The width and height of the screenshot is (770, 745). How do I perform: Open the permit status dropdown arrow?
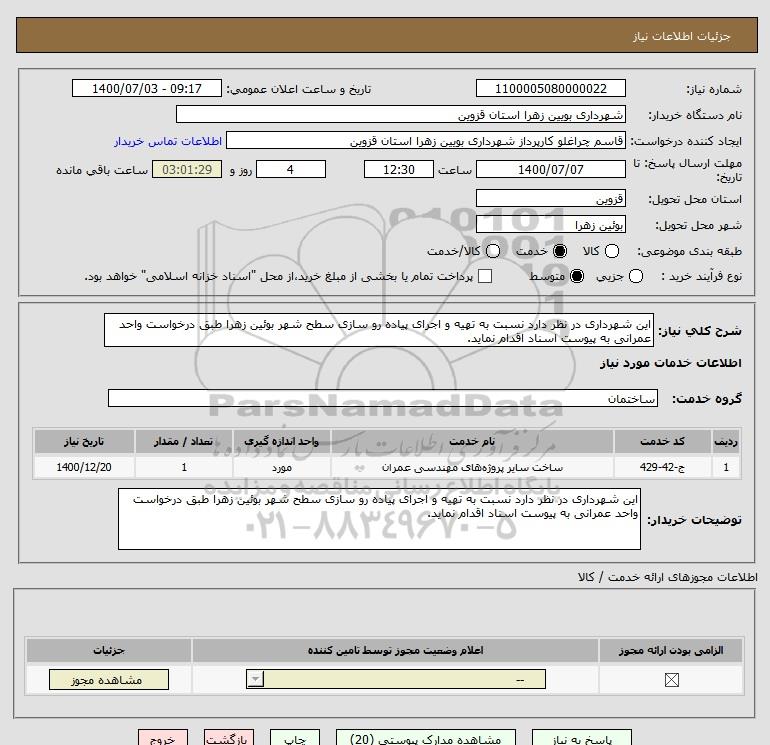pos(255,680)
